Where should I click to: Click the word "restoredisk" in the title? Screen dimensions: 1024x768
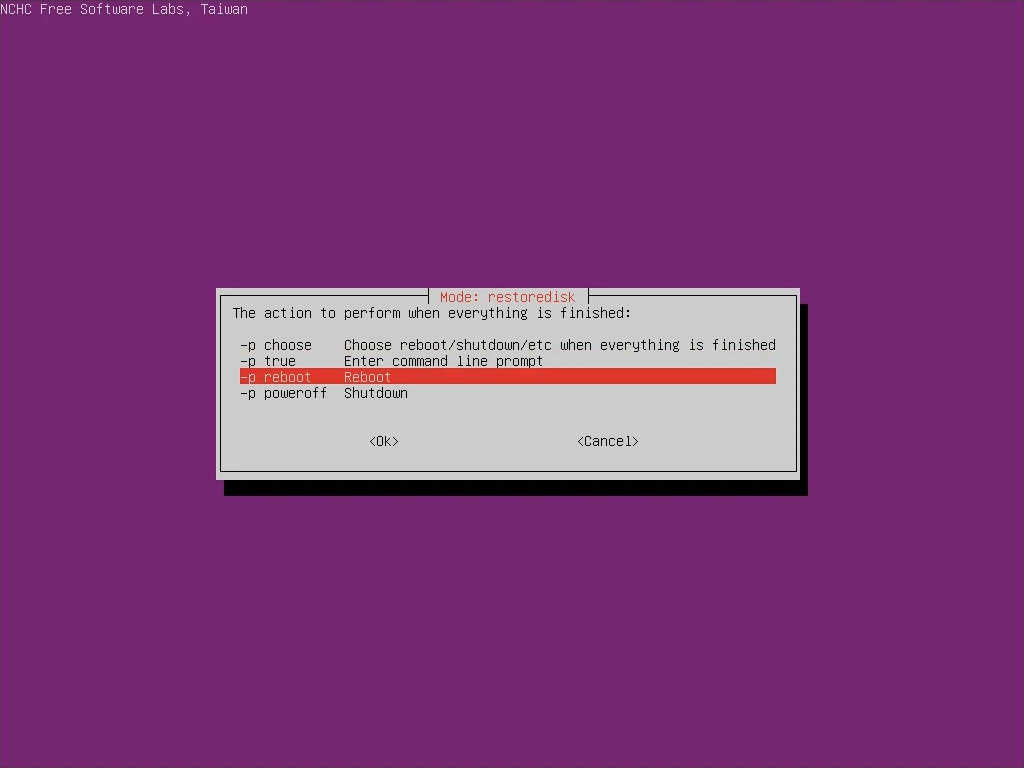point(532,297)
